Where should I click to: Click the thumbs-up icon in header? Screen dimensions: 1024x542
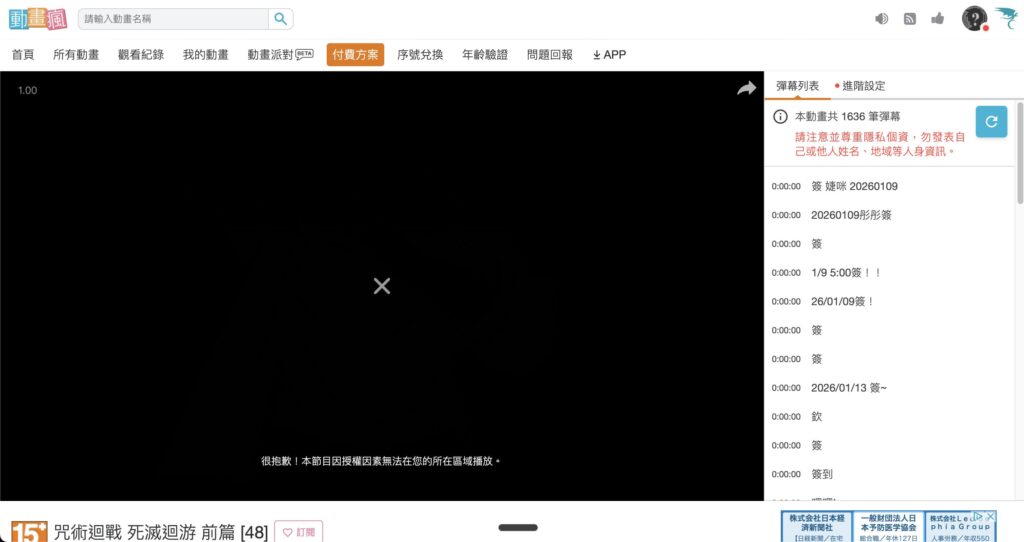(937, 19)
